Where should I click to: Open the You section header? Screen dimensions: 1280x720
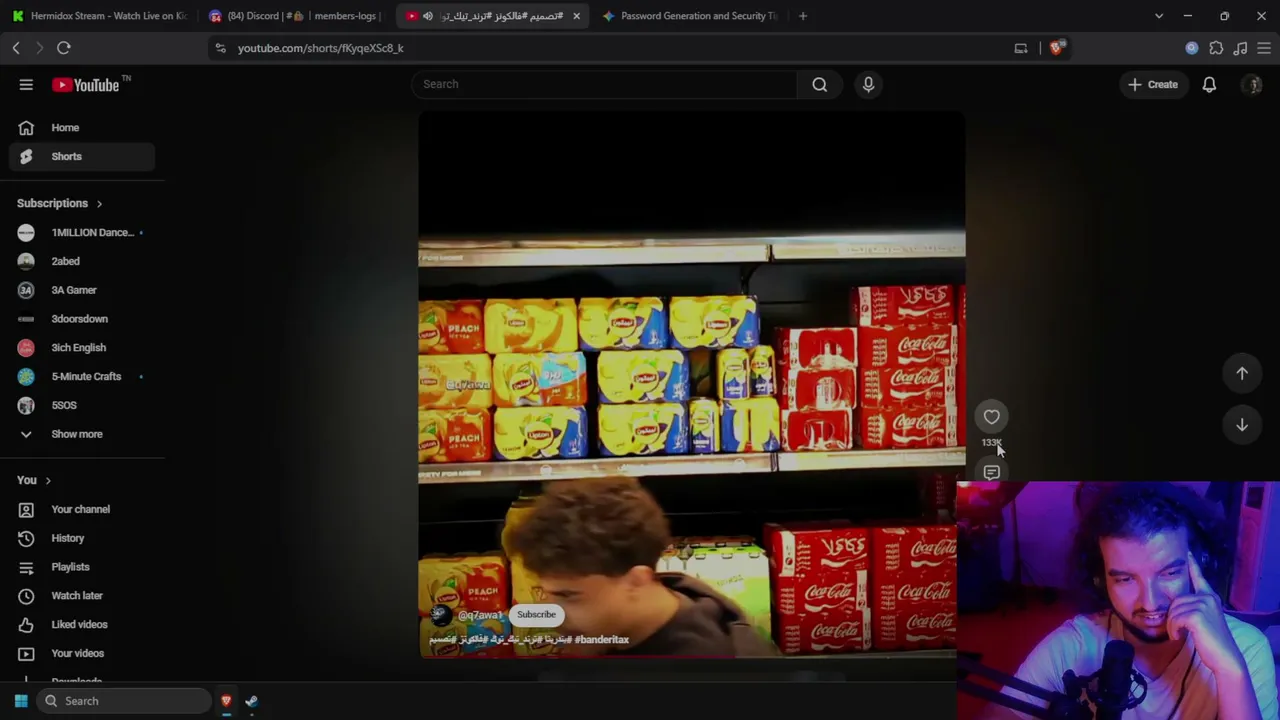(34, 481)
